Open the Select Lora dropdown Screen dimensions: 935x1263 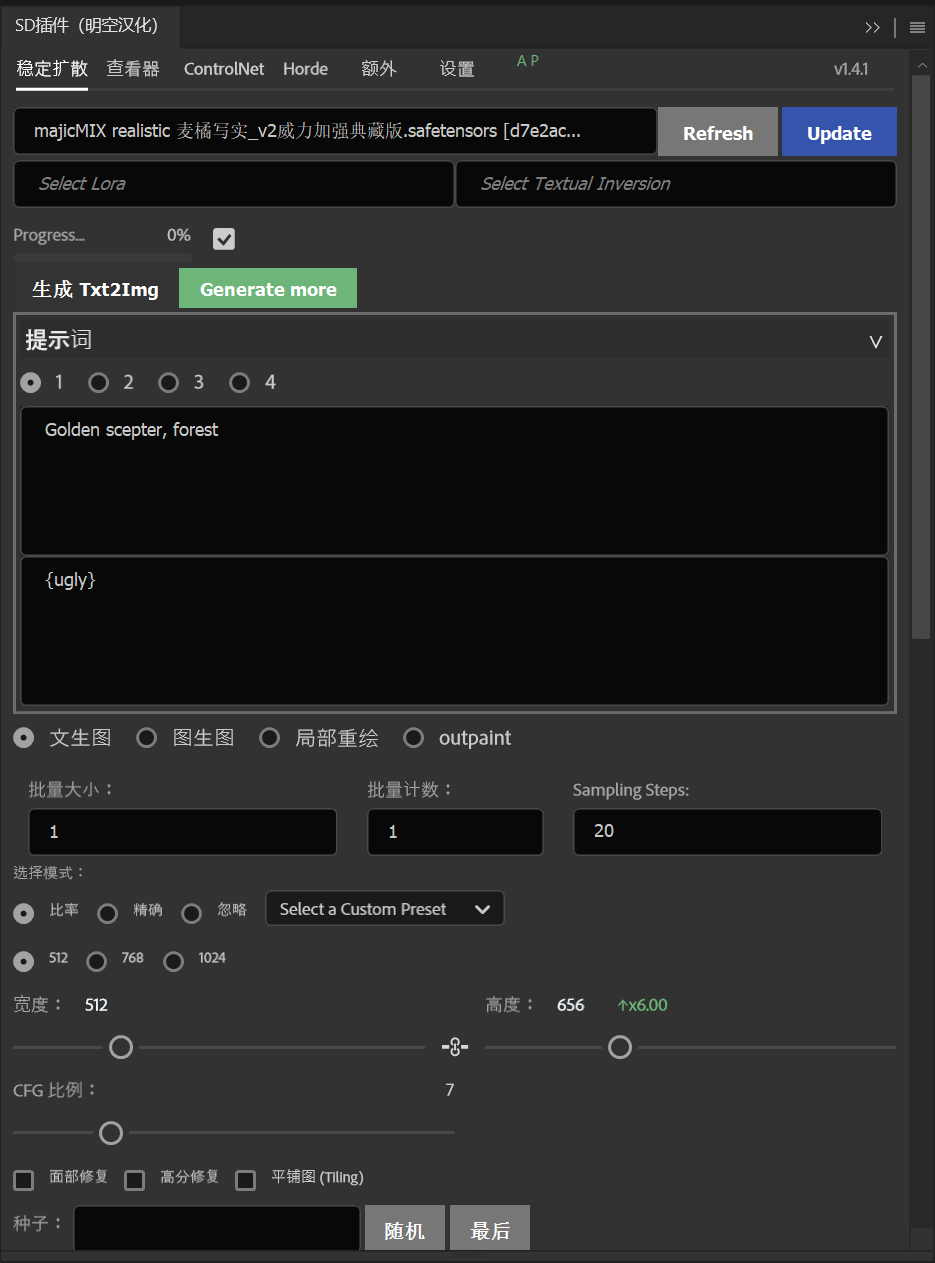[x=233, y=184]
